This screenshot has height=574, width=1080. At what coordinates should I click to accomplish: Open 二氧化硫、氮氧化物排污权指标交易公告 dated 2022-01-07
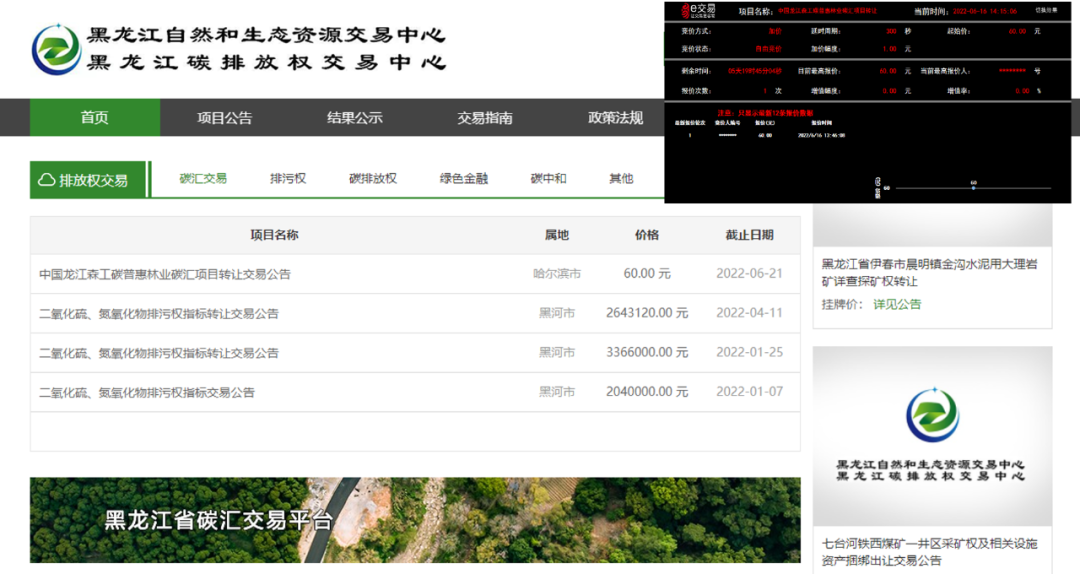[x=147, y=392]
